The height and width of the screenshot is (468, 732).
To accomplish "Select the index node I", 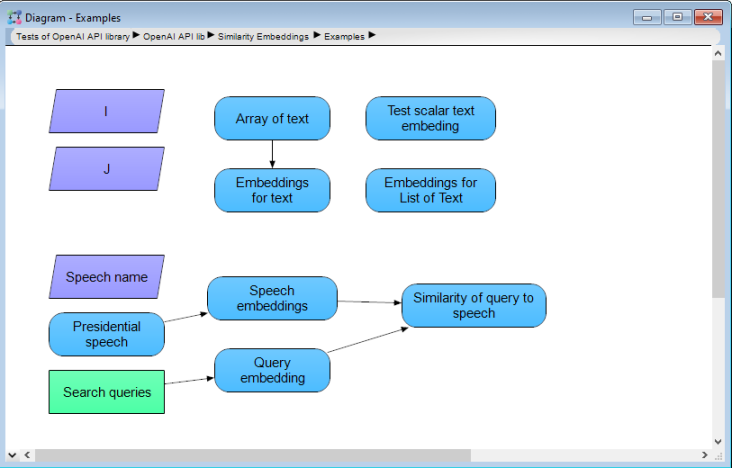I will coord(106,111).
